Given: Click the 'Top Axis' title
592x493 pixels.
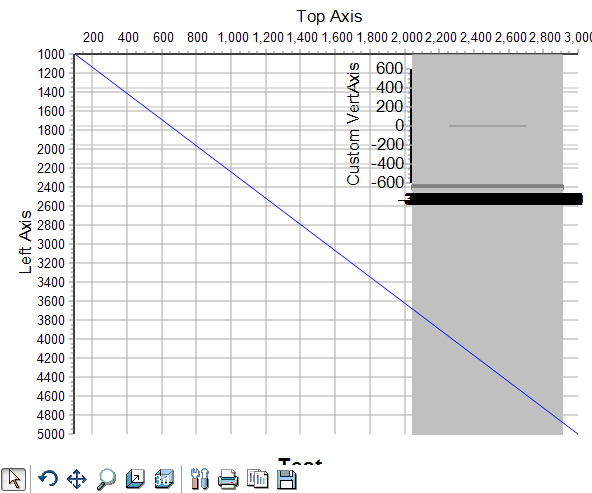Looking at the screenshot, I should [x=329, y=16].
